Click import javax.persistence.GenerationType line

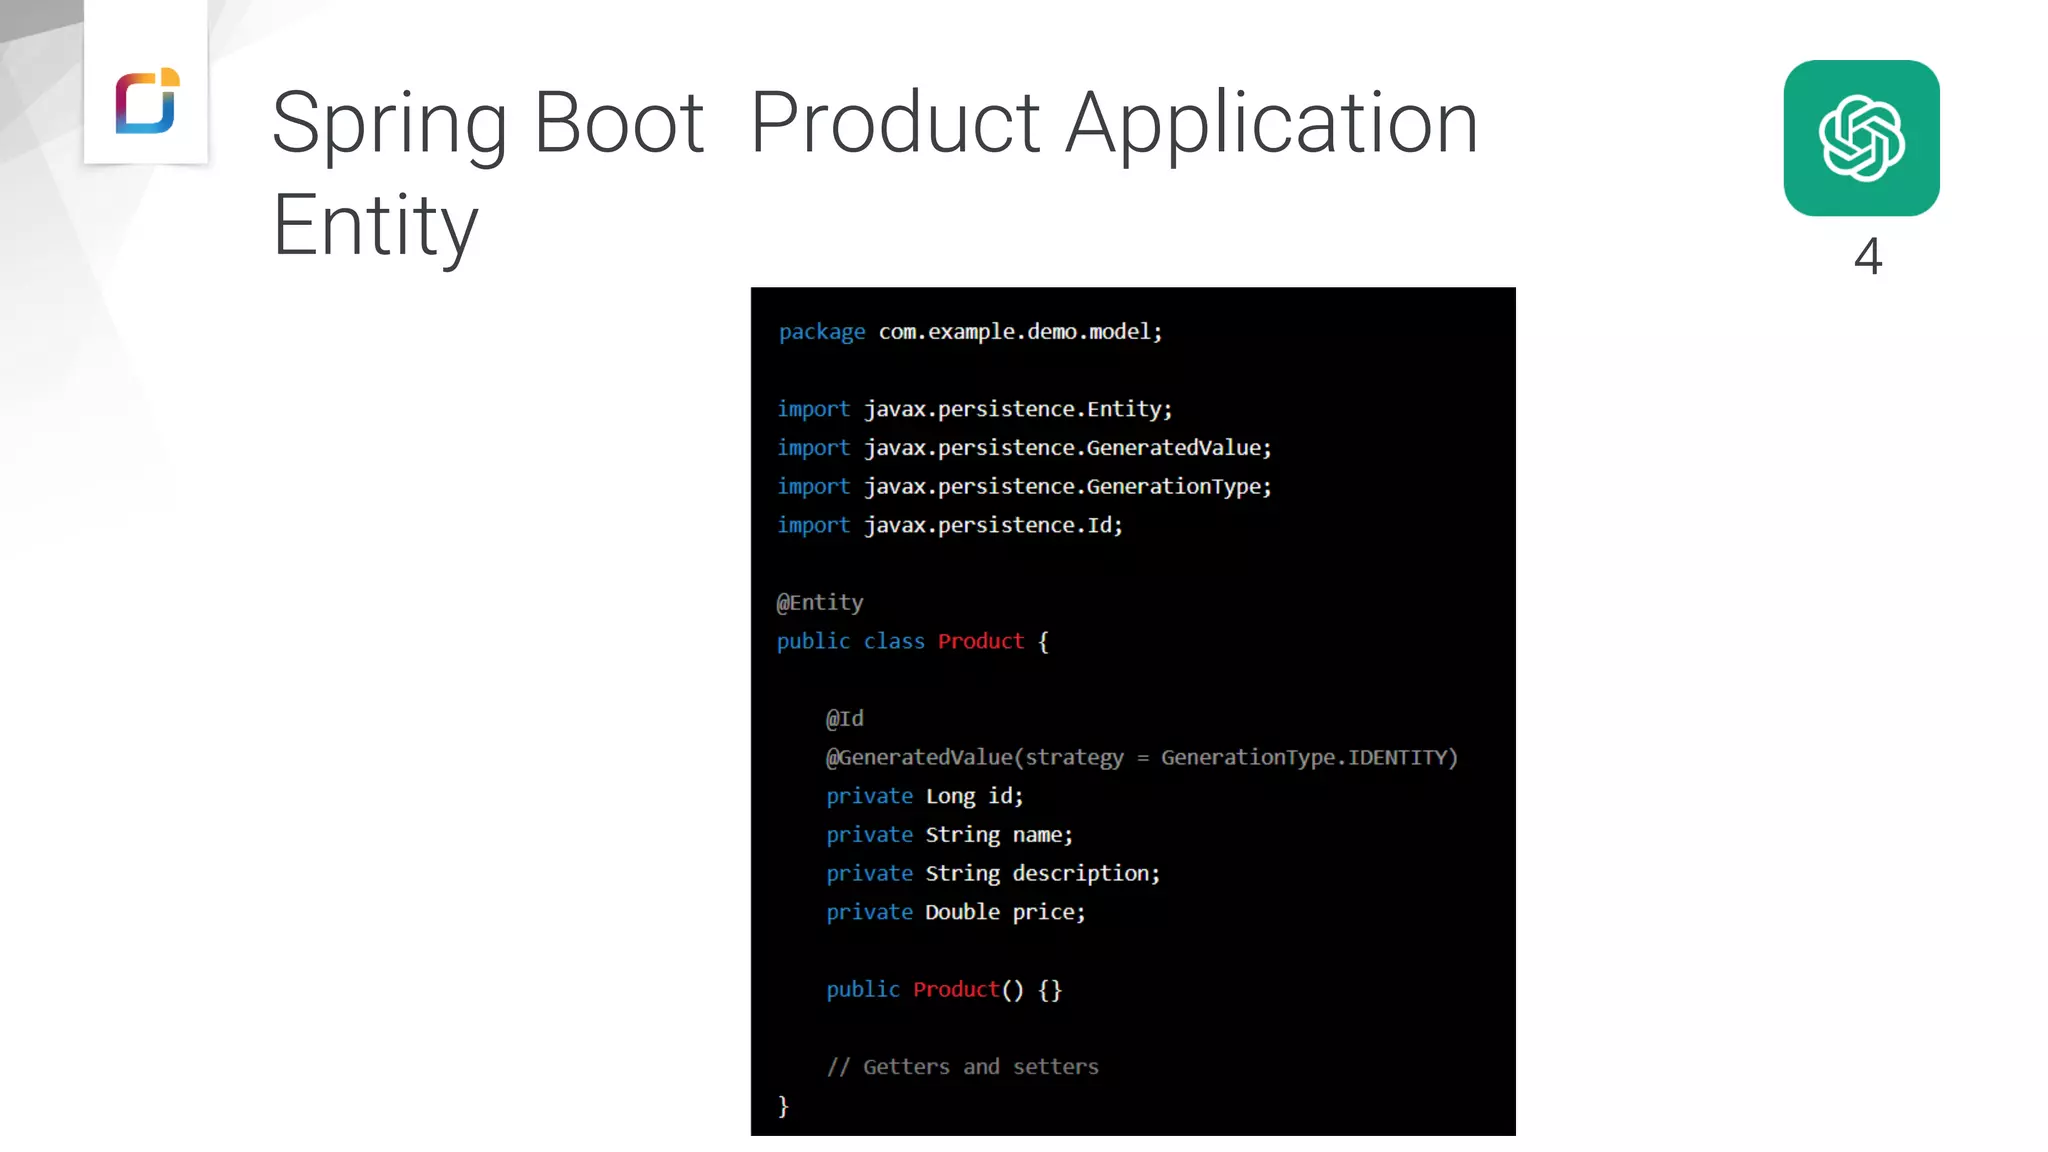coord(1024,486)
